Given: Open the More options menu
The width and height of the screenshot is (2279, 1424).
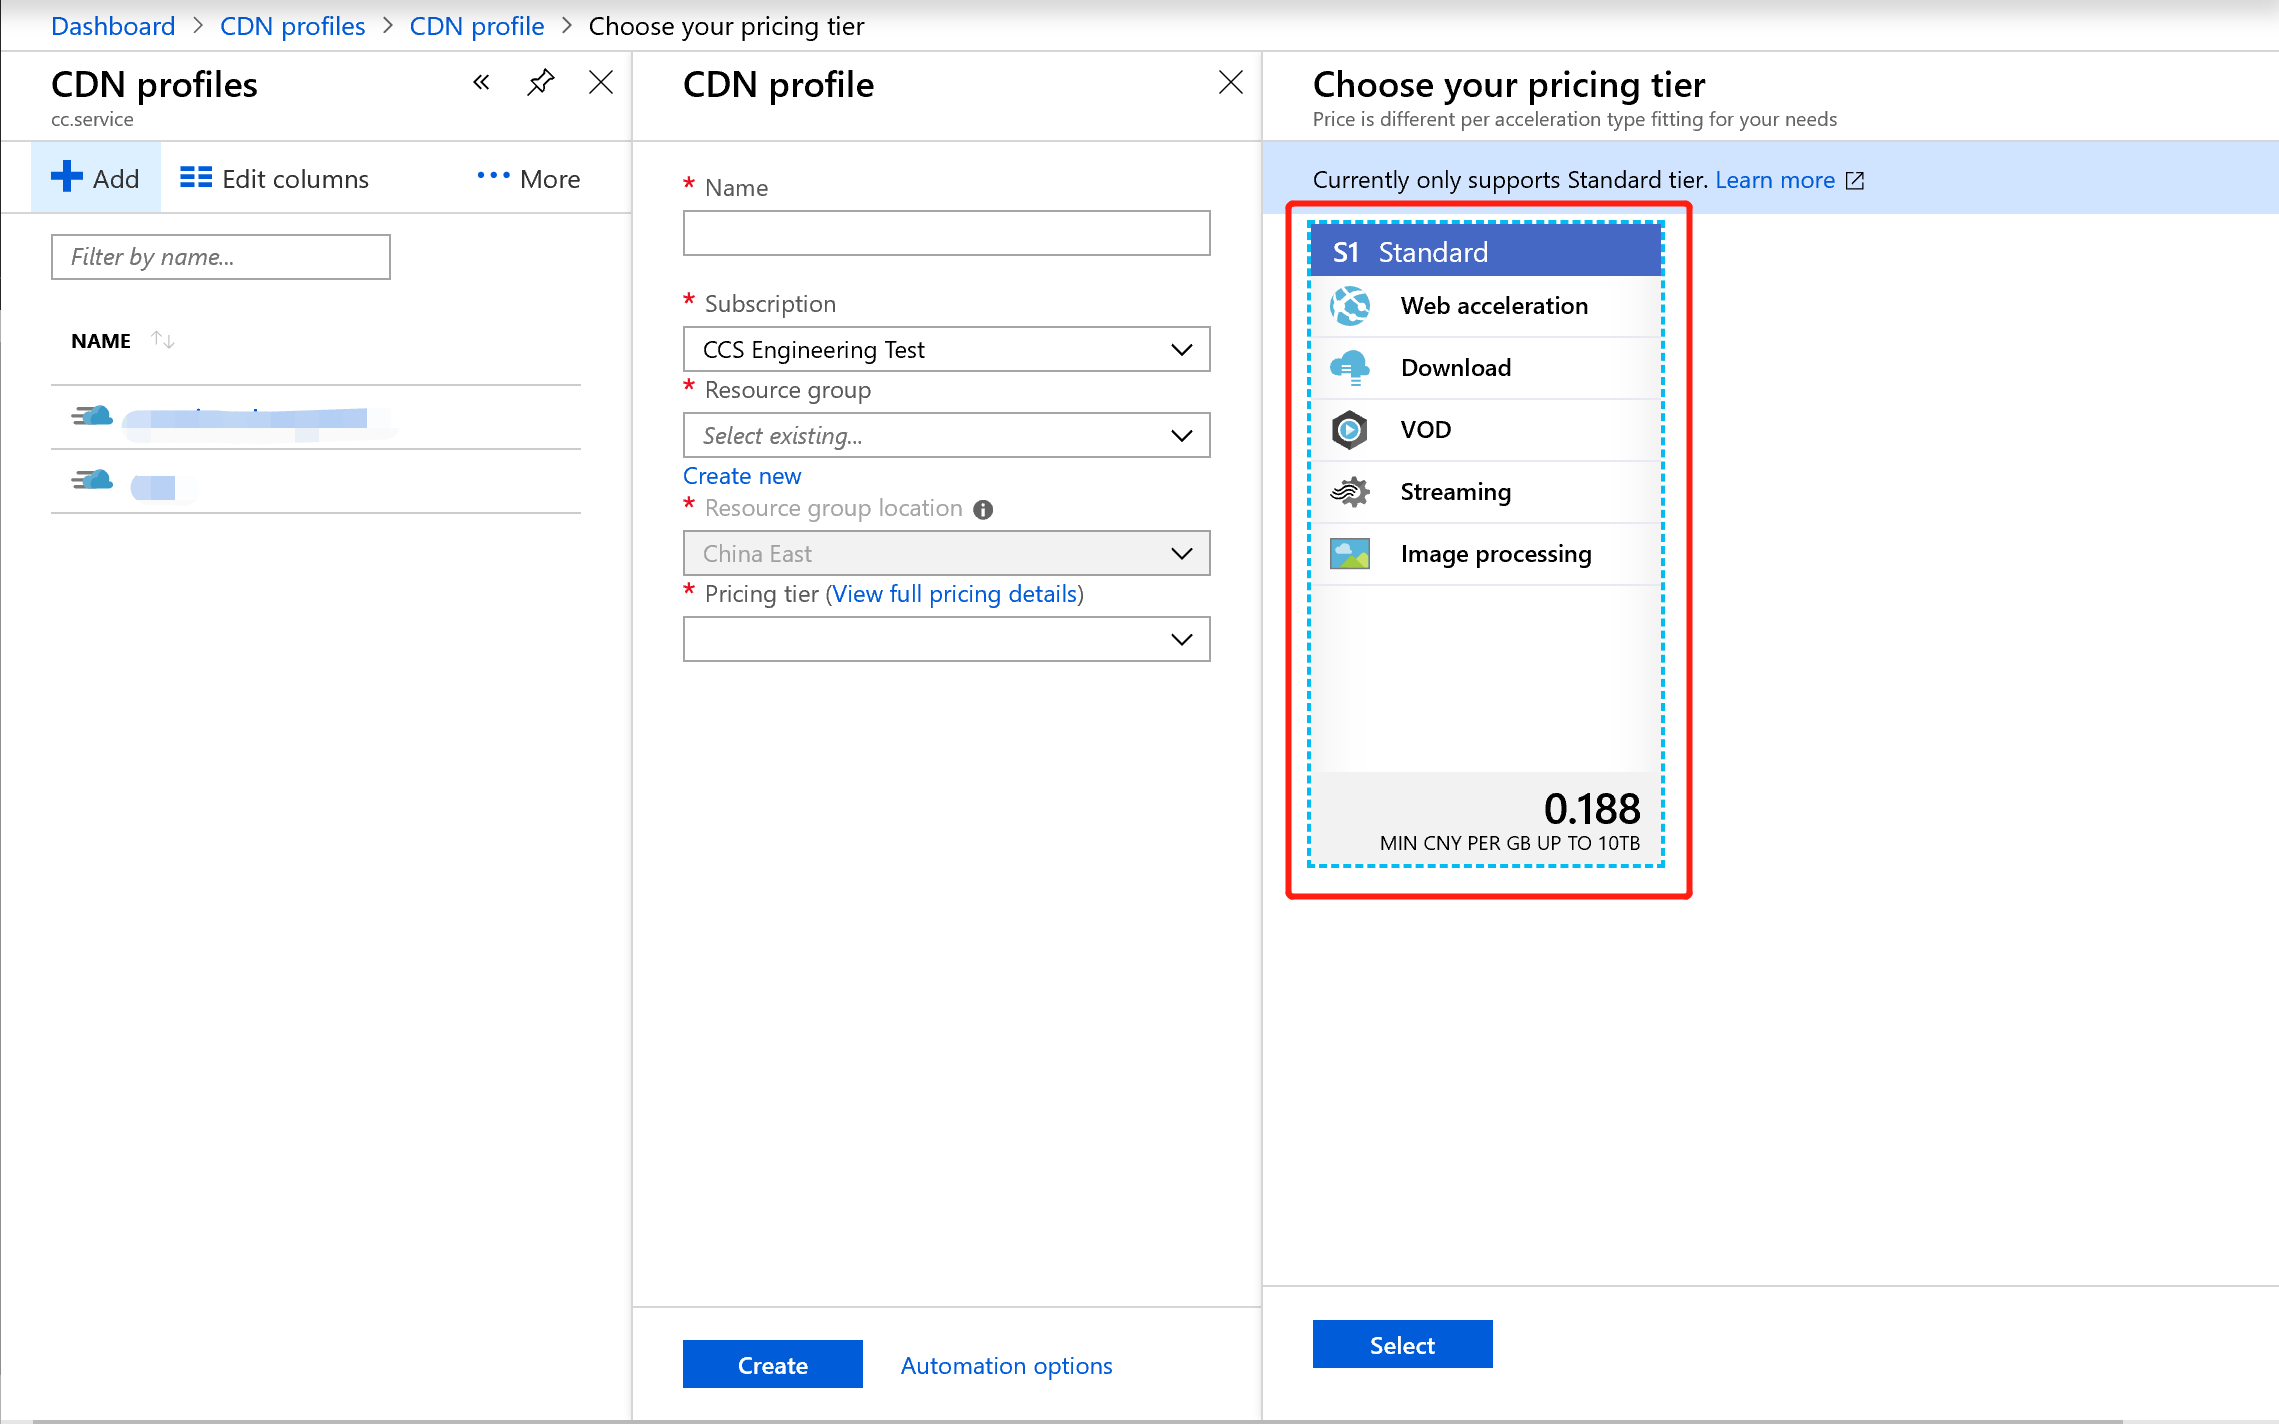Looking at the screenshot, I should [x=528, y=179].
